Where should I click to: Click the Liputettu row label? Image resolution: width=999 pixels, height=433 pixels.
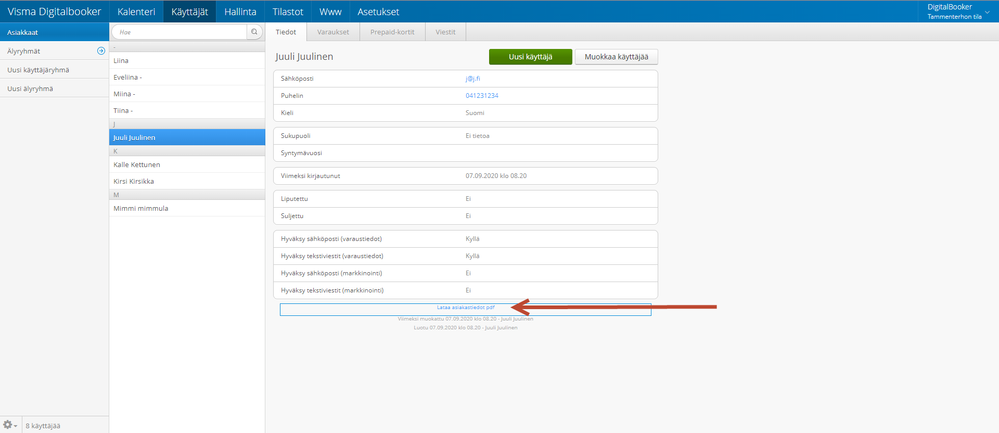point(294,199)
